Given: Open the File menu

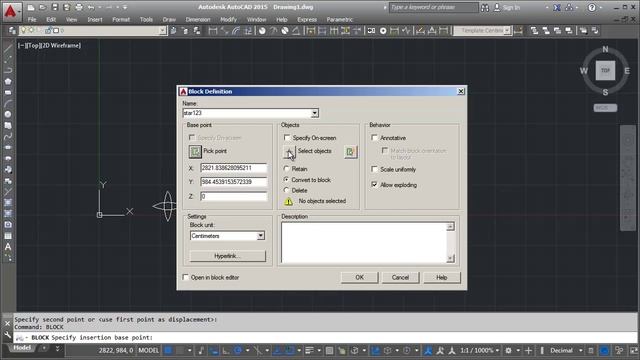Looking at the screenshot, I should coord(32,19).
